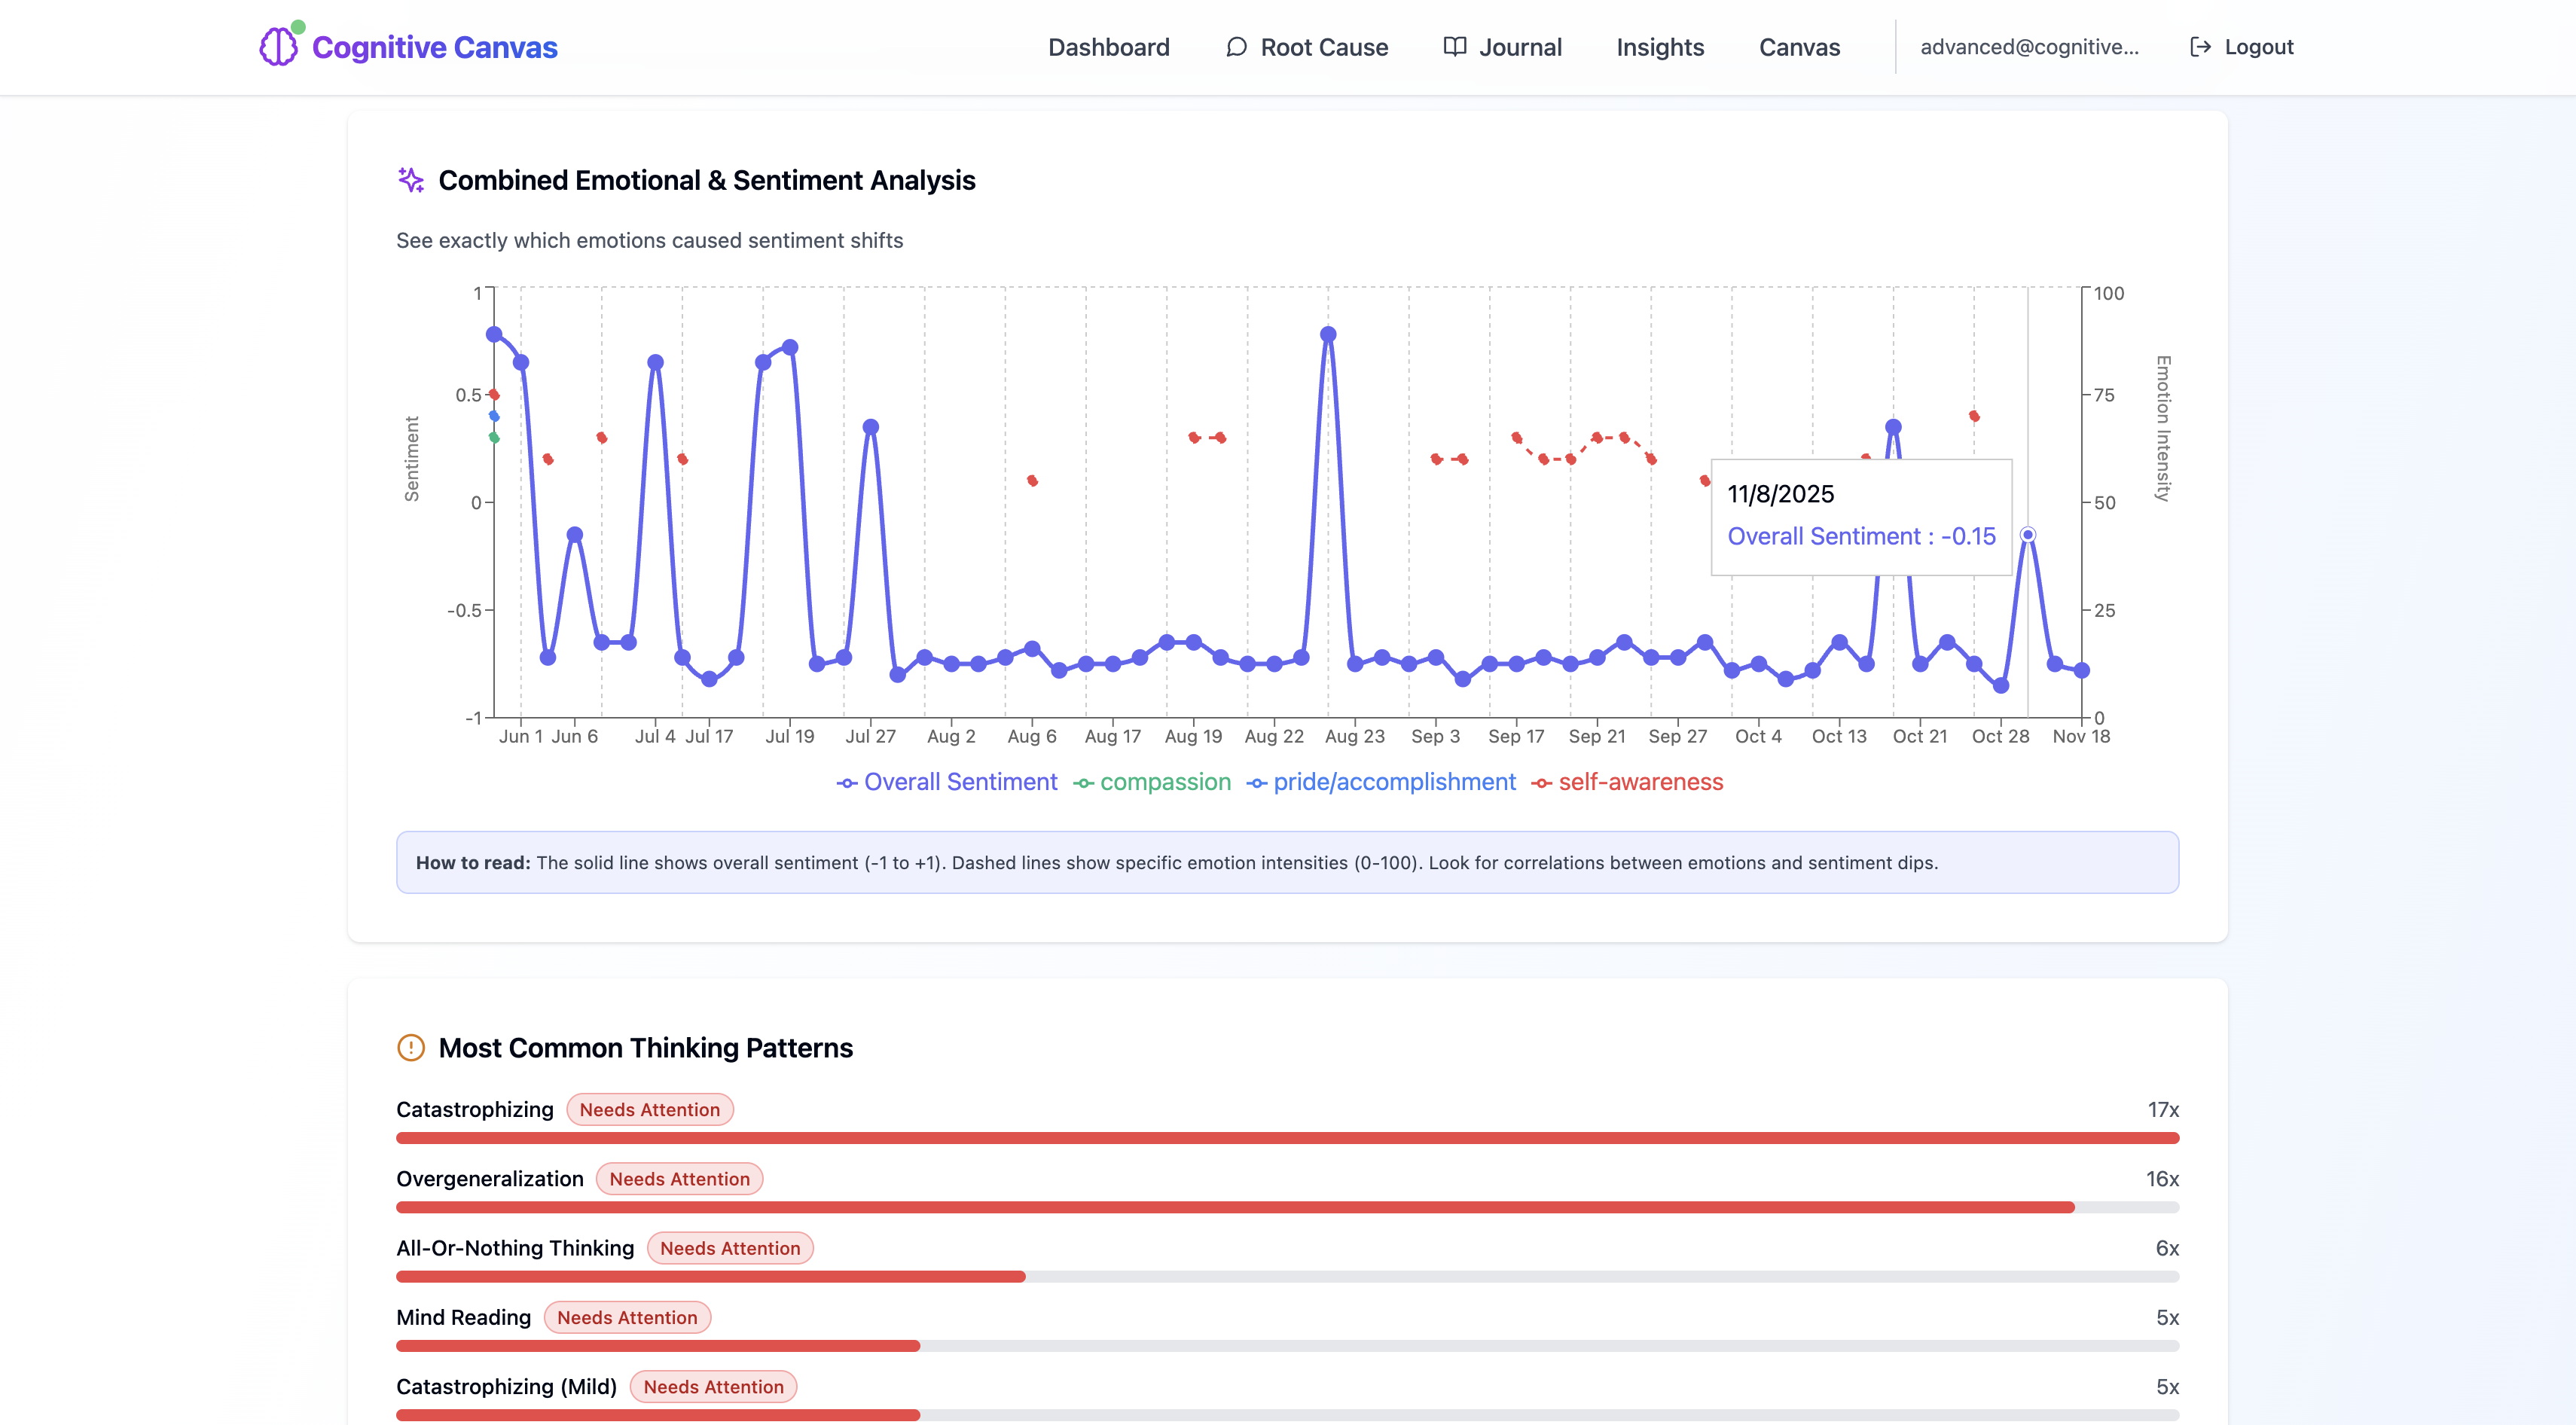This screenshot has height=1425, width=2576.
Task: Toggle the pride/accomplishment legend series
Action: [x=1381, y=782]
